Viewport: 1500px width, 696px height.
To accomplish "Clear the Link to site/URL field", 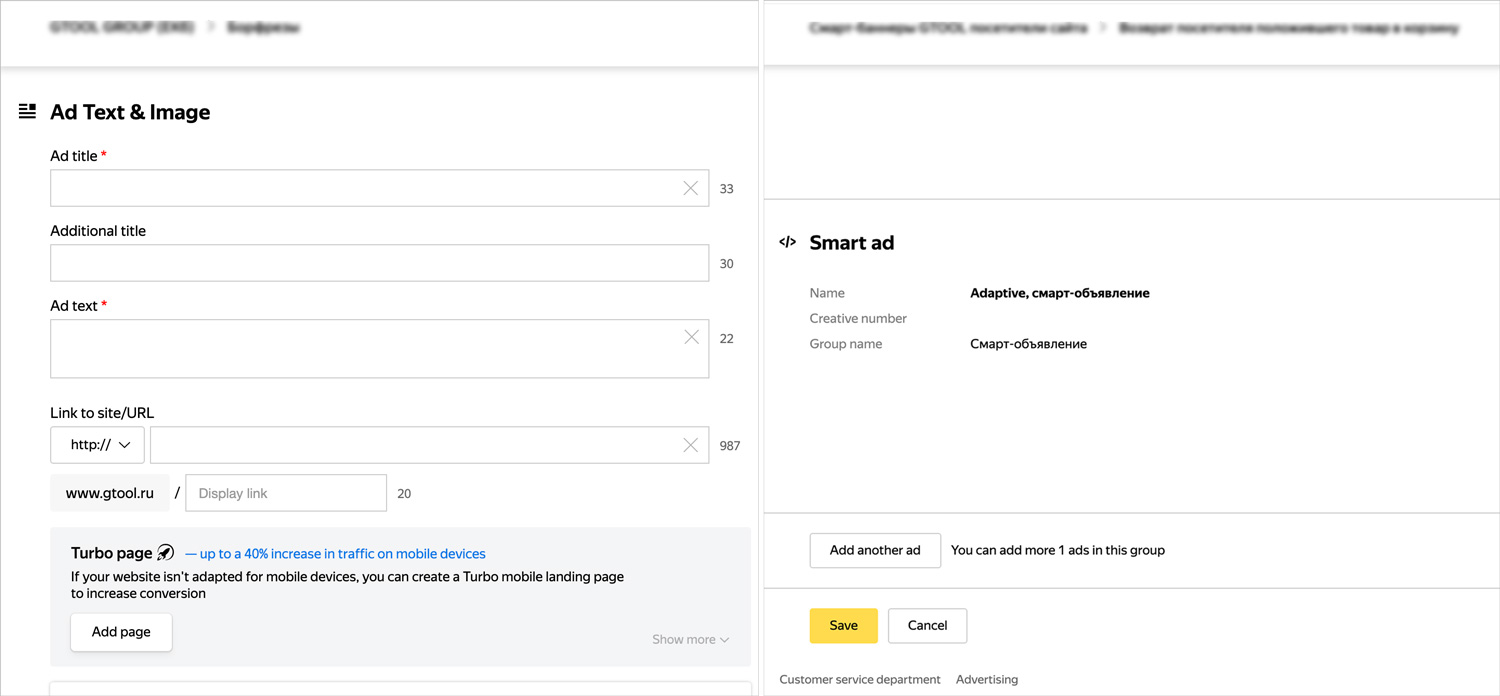I will pos(690,445).
